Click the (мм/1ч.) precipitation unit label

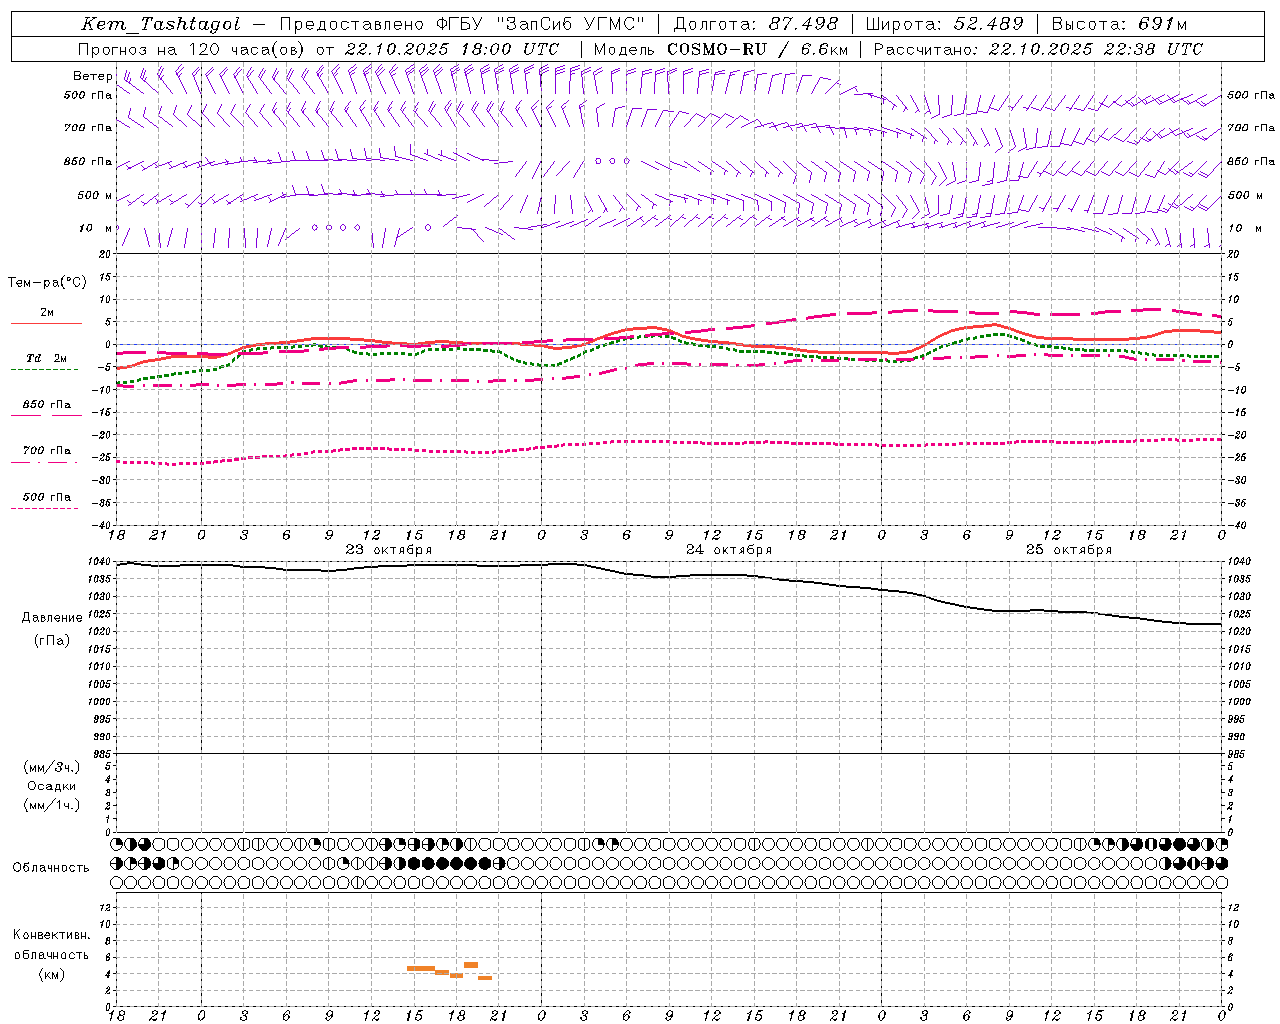(52, 805)
